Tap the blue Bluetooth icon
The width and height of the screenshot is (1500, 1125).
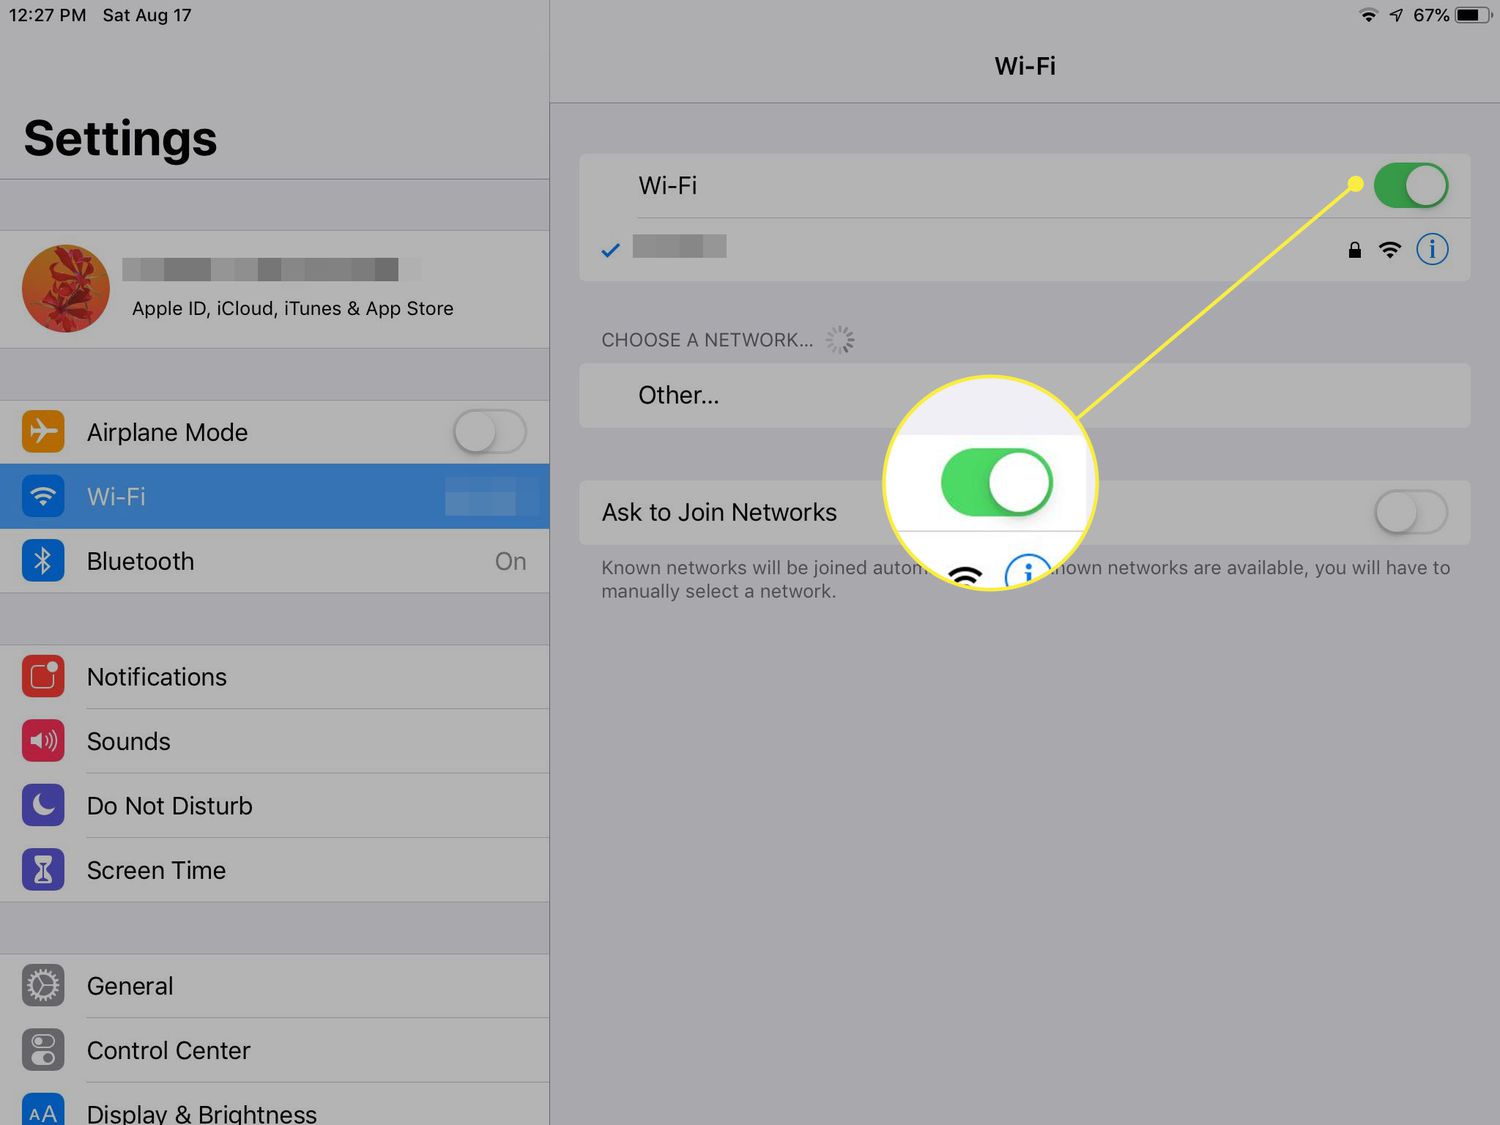43,561
